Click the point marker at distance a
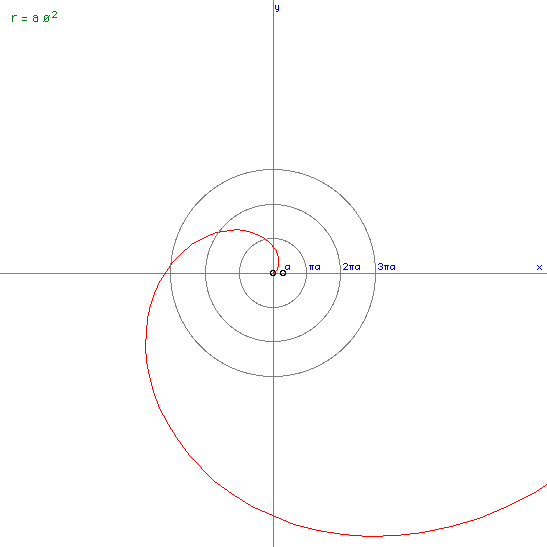 coord(283,273)
